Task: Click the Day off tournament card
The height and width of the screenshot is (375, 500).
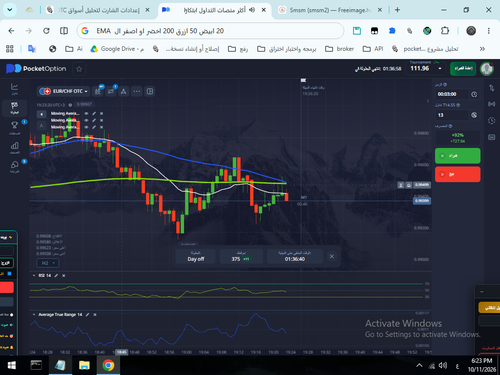Action: click(x=196, y=256)
